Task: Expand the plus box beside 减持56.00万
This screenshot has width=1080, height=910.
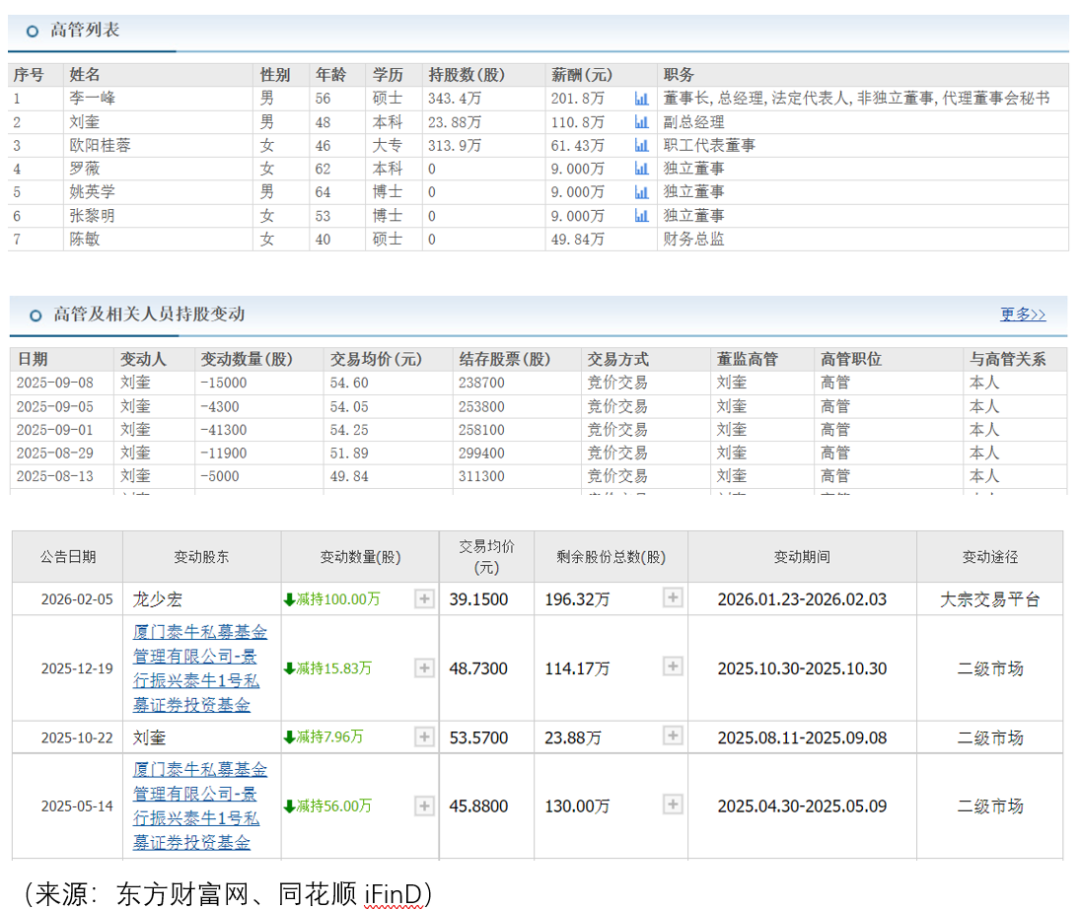Action: [x=424, y=806]
